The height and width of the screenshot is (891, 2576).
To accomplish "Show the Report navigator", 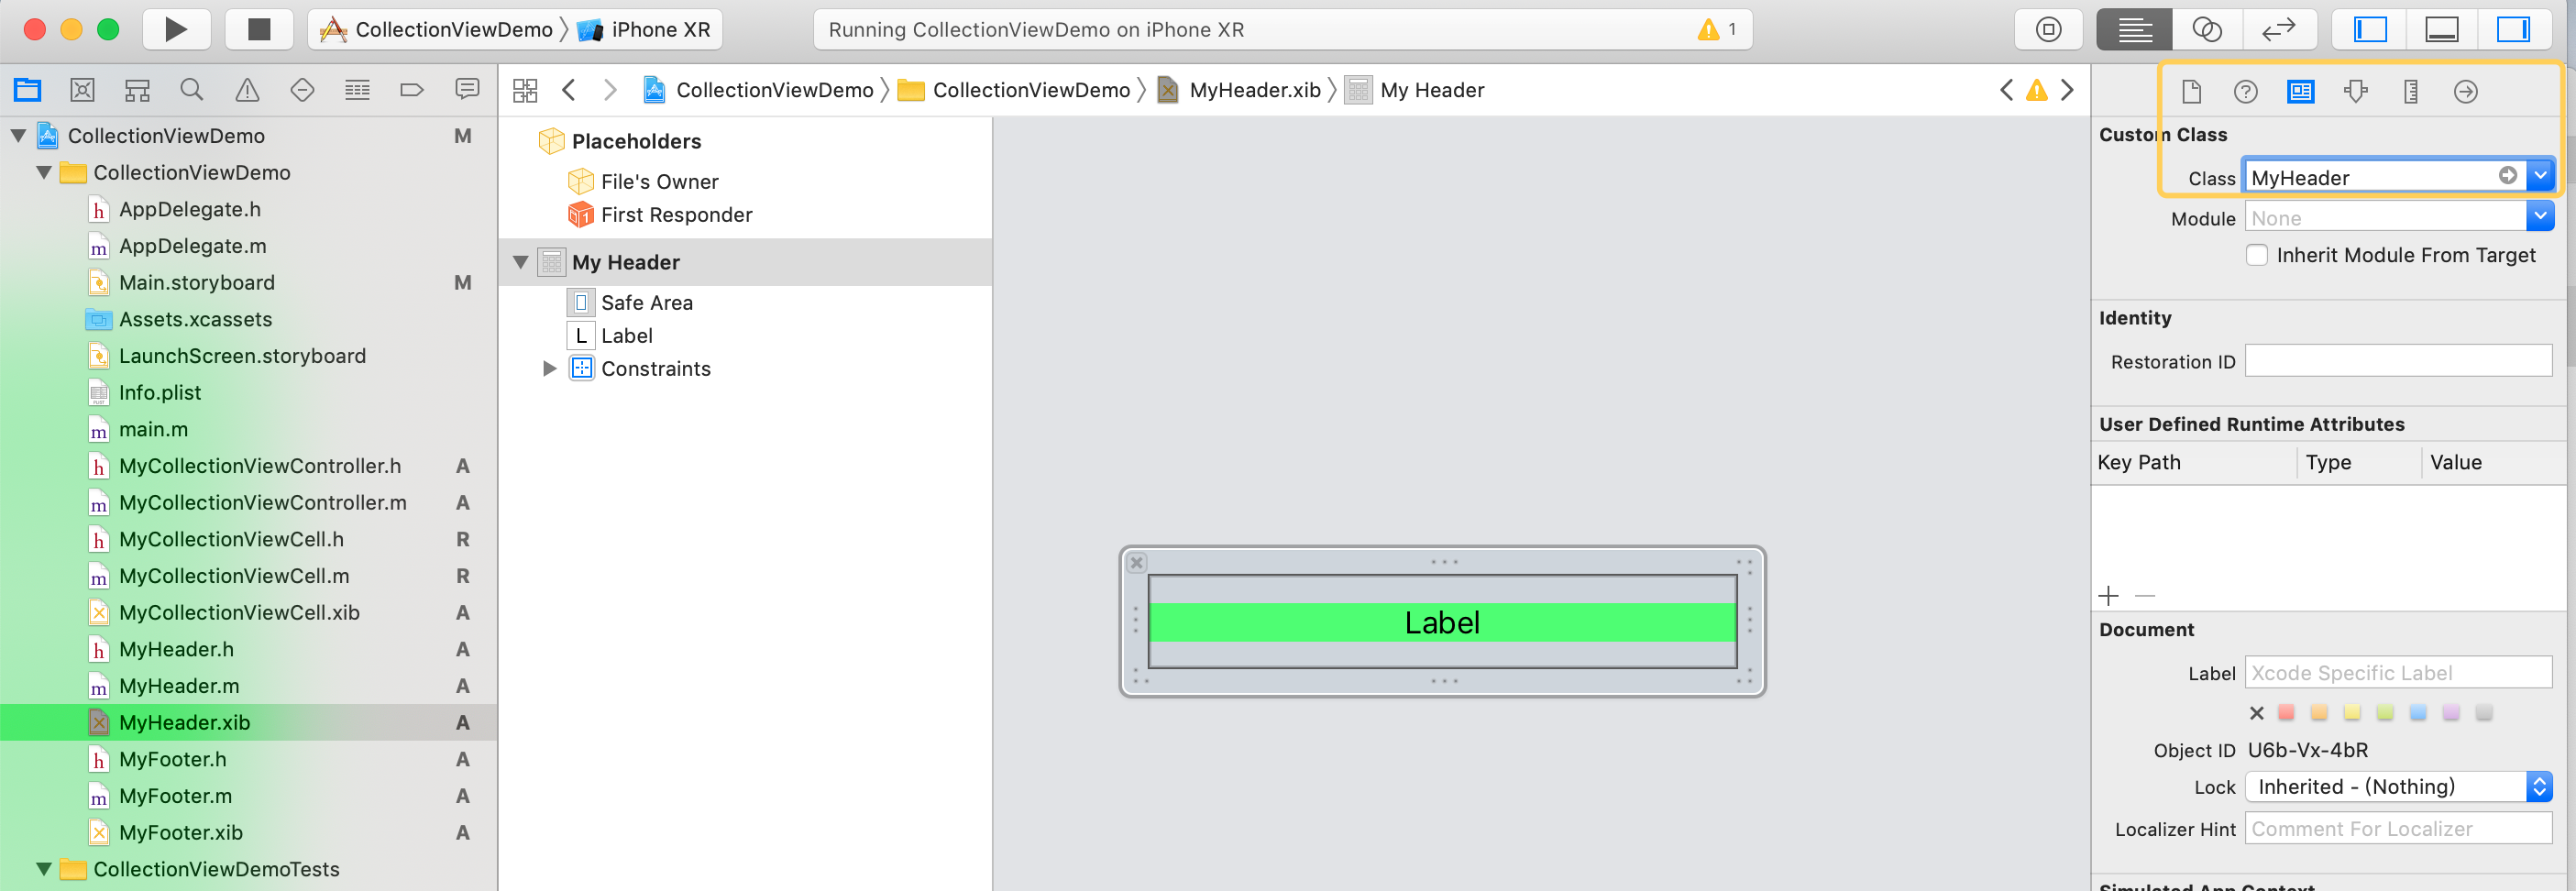I will (467, 90).
